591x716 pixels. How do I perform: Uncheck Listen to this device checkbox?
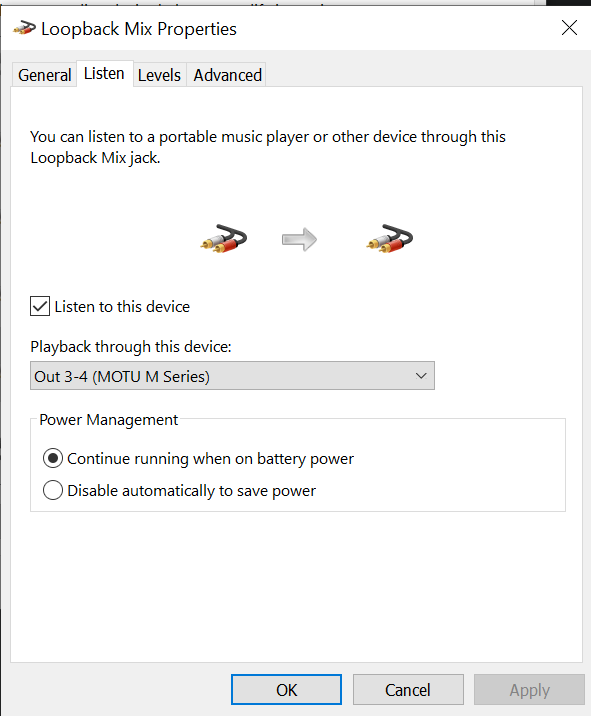[40, 306]
